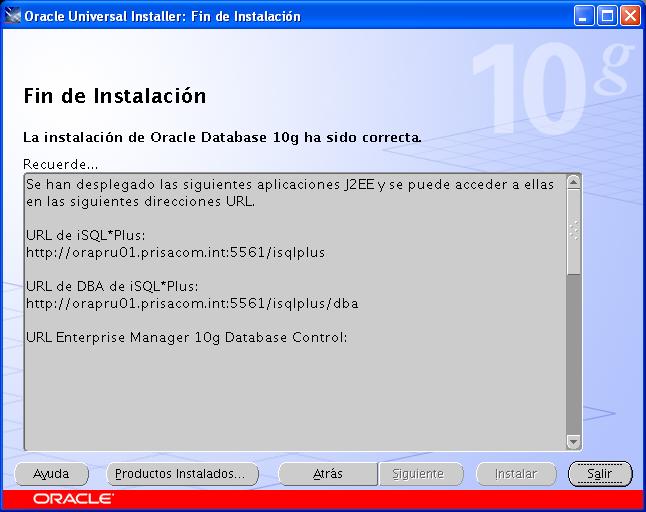This screenshot has width=646, height=512.
Task: Click the Oracle logo in red footer
Action: point(73,499)
